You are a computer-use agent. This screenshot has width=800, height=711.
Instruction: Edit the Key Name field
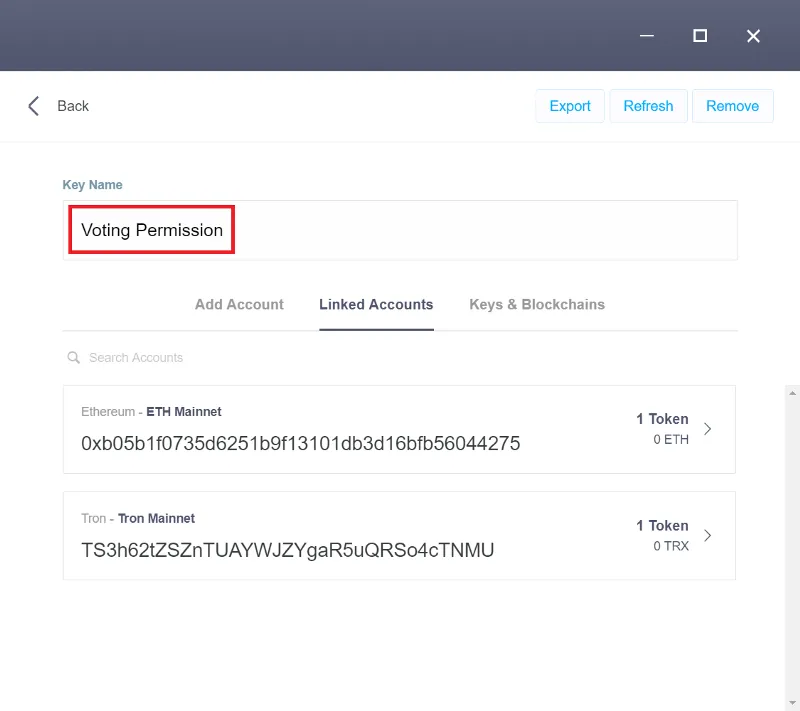pos(400,230)
